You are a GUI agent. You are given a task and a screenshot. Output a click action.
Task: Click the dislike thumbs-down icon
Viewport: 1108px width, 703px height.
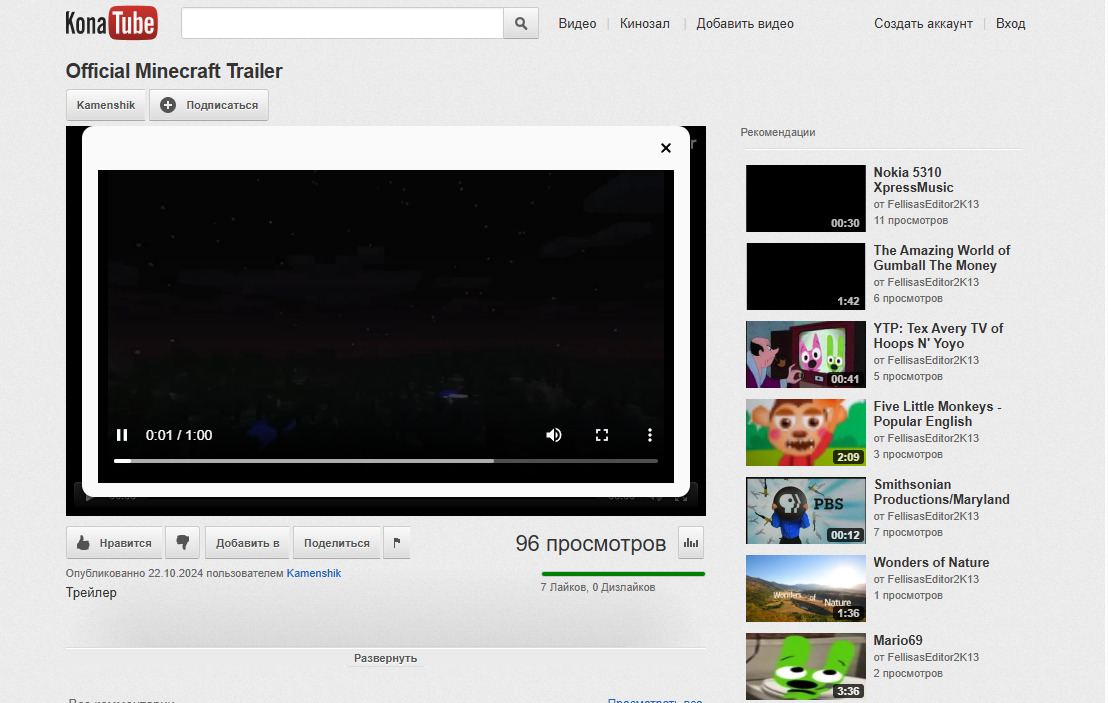click(x=183, y=543)
